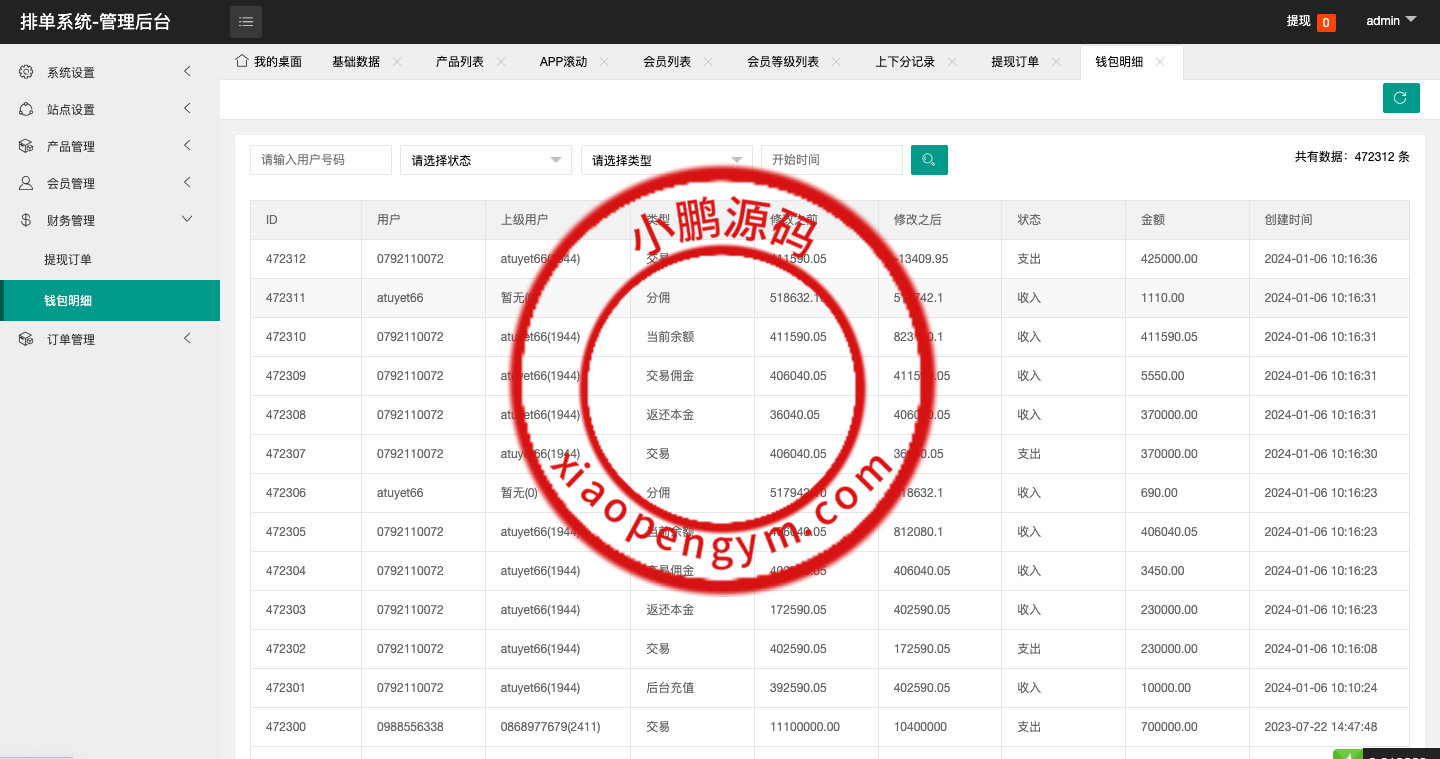Screen dimensions: 1440x759
Task: Click the 会员管理 person icon
Action: 26,183
